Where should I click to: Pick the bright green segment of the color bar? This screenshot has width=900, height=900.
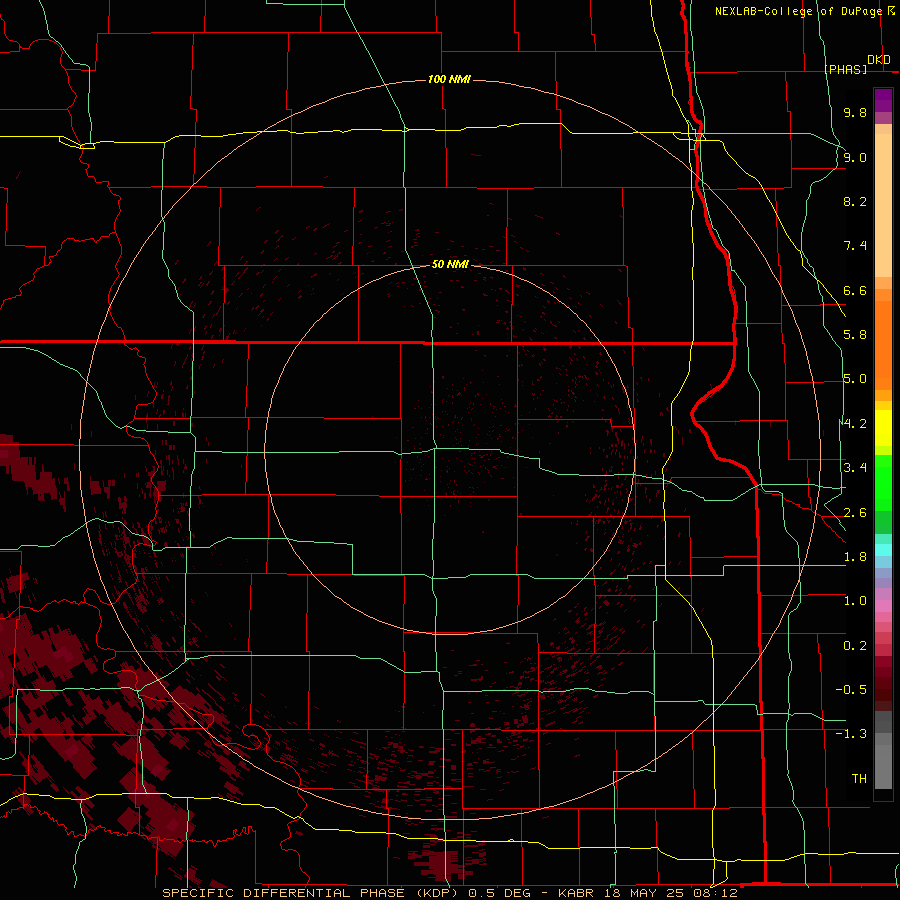coord(883,483)
